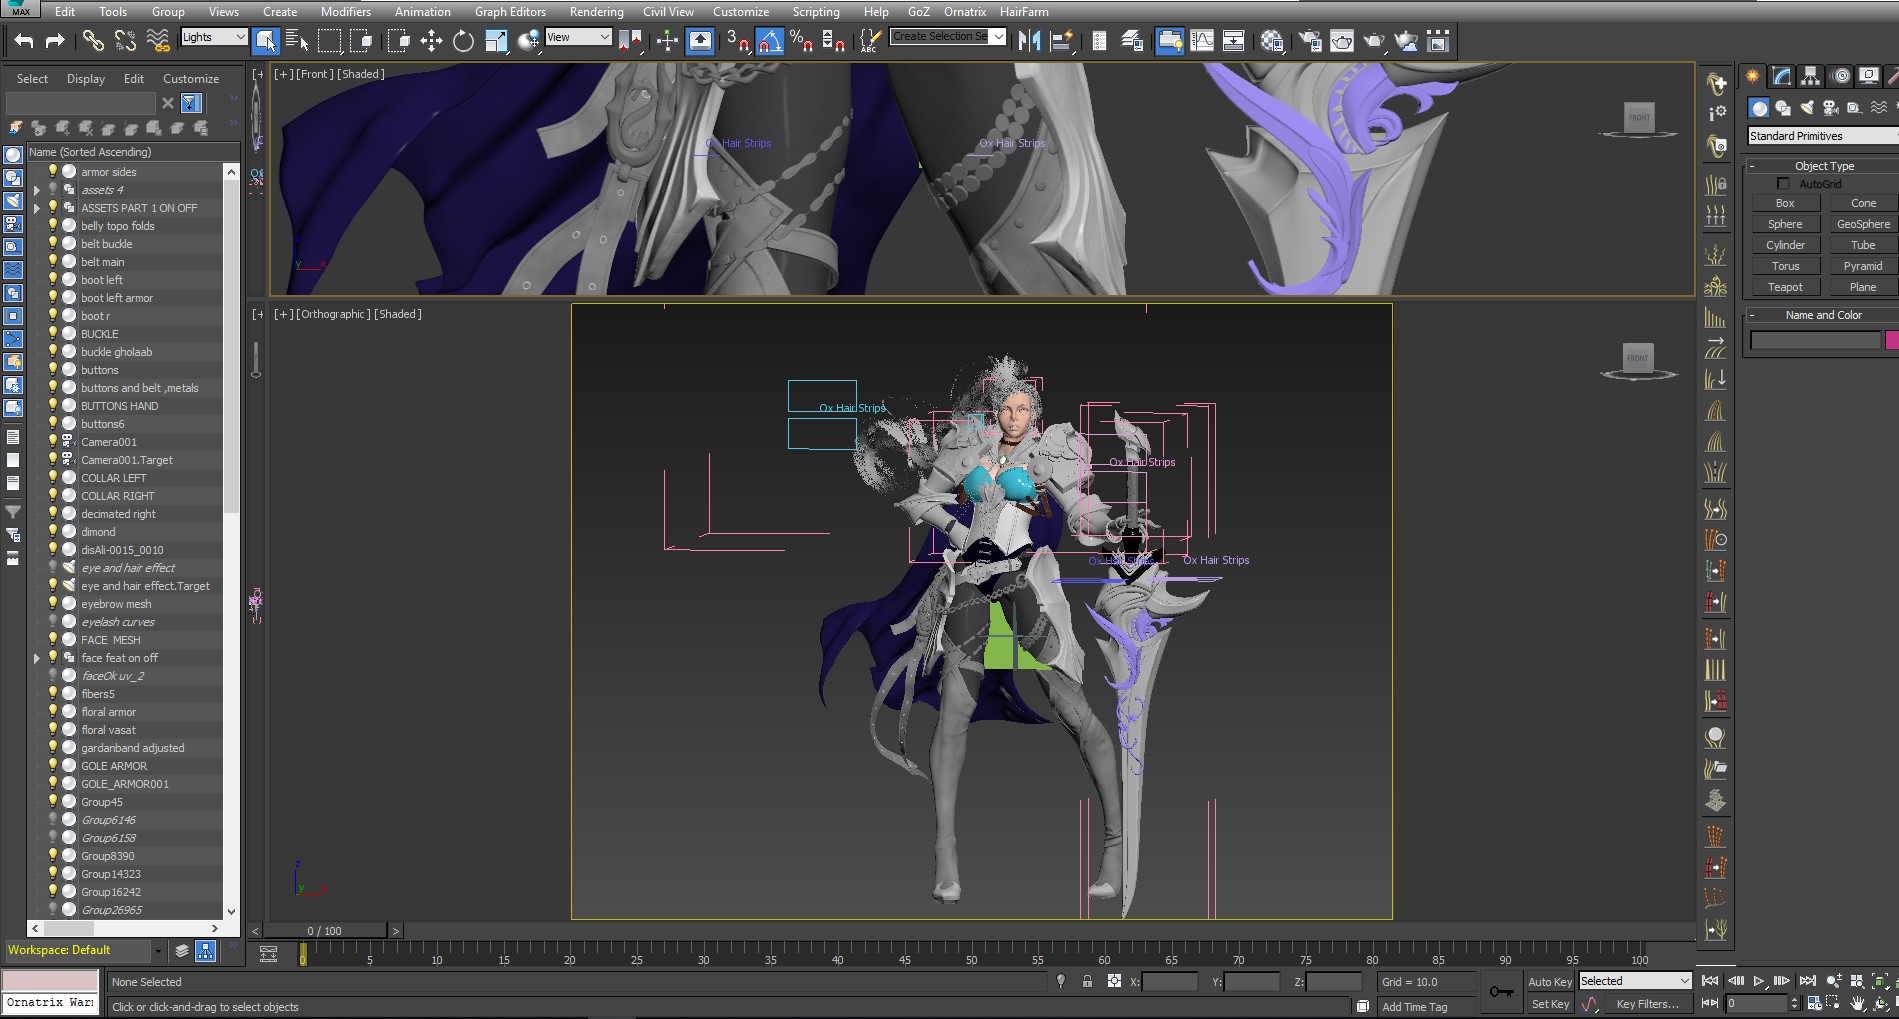Expand ASSETS PART 1 ON OFF item
Screen dimensions: 1899x1019
coord(37,207)
